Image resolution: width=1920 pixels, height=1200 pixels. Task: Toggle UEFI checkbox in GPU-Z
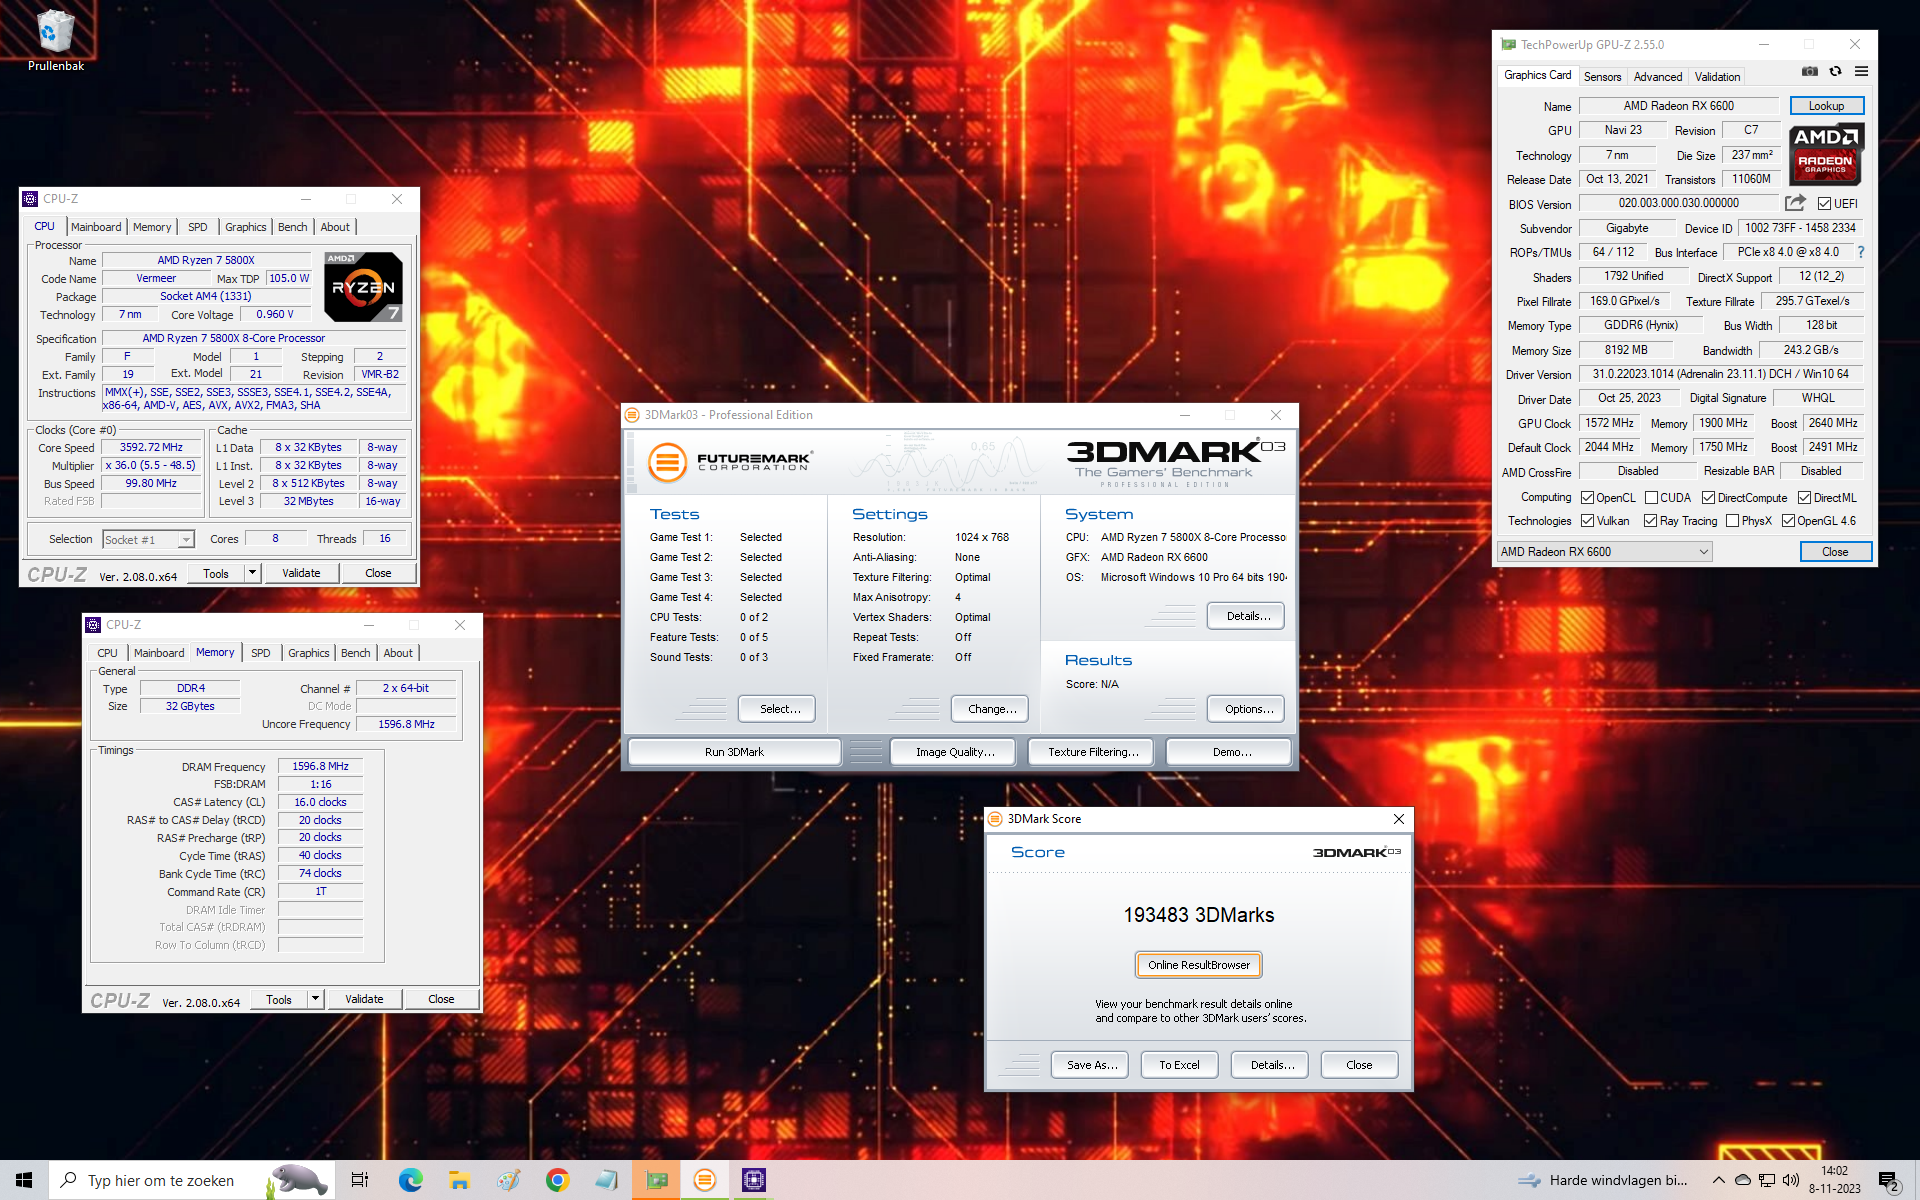(1824, 204)
